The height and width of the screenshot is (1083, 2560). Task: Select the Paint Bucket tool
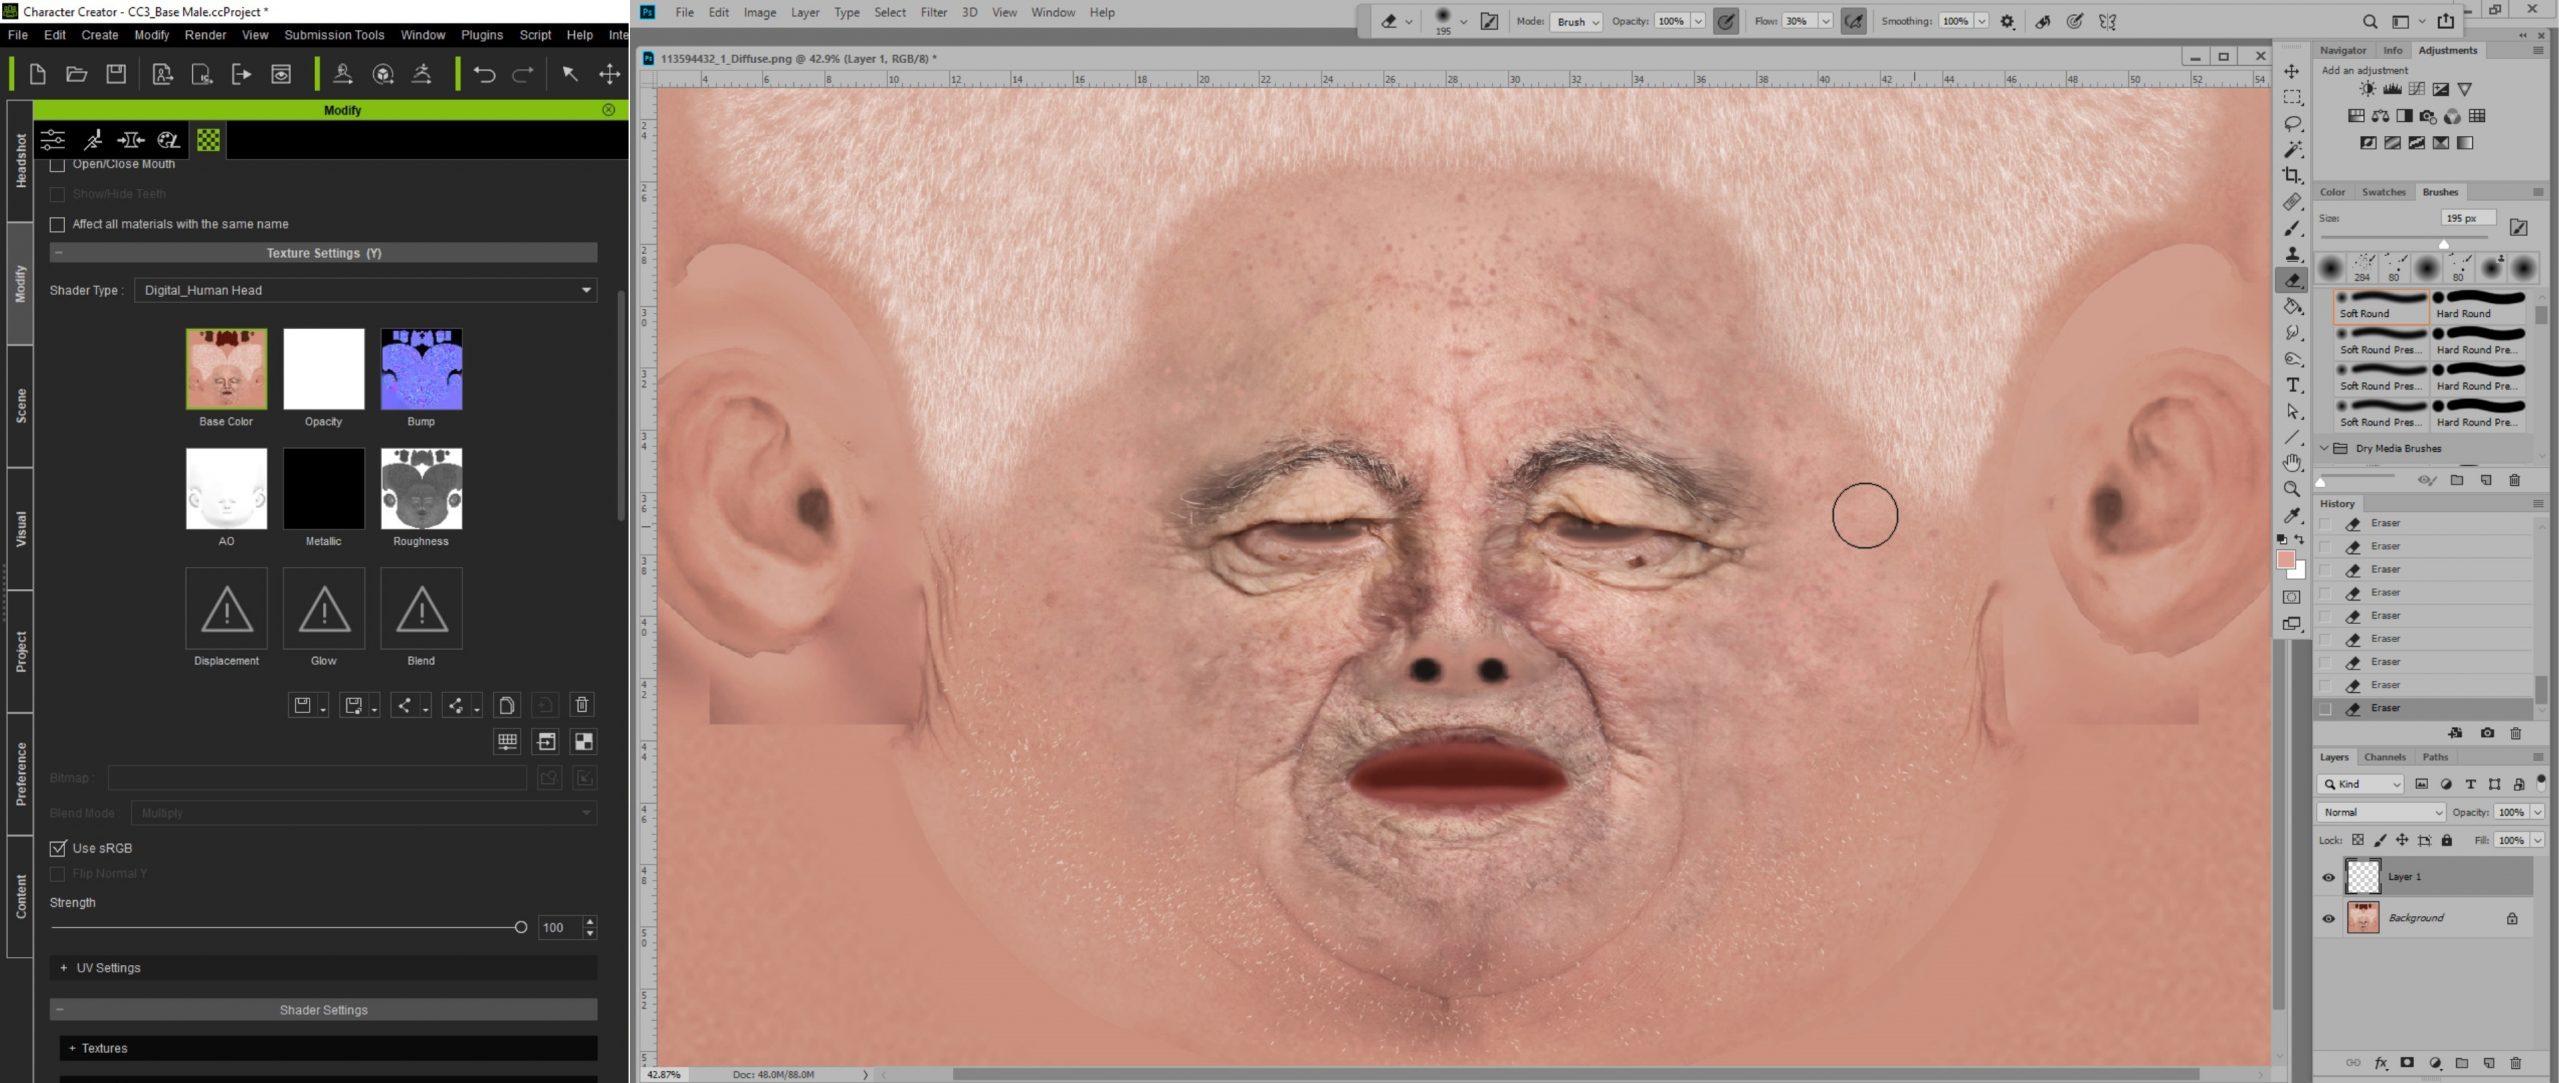(2292, 307)
